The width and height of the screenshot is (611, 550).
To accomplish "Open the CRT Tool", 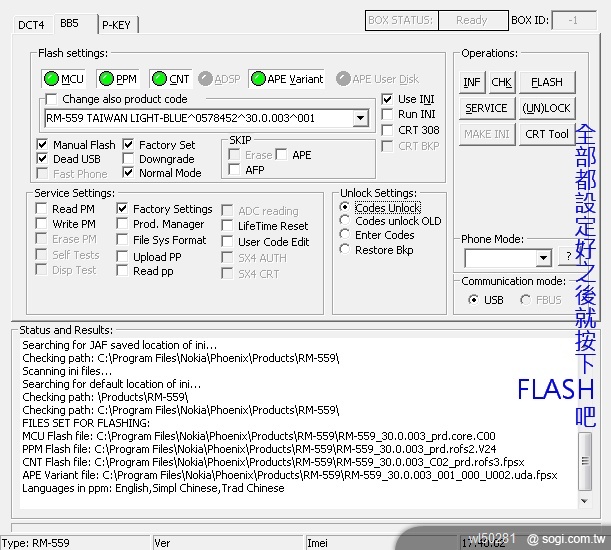I will (546, 134).
